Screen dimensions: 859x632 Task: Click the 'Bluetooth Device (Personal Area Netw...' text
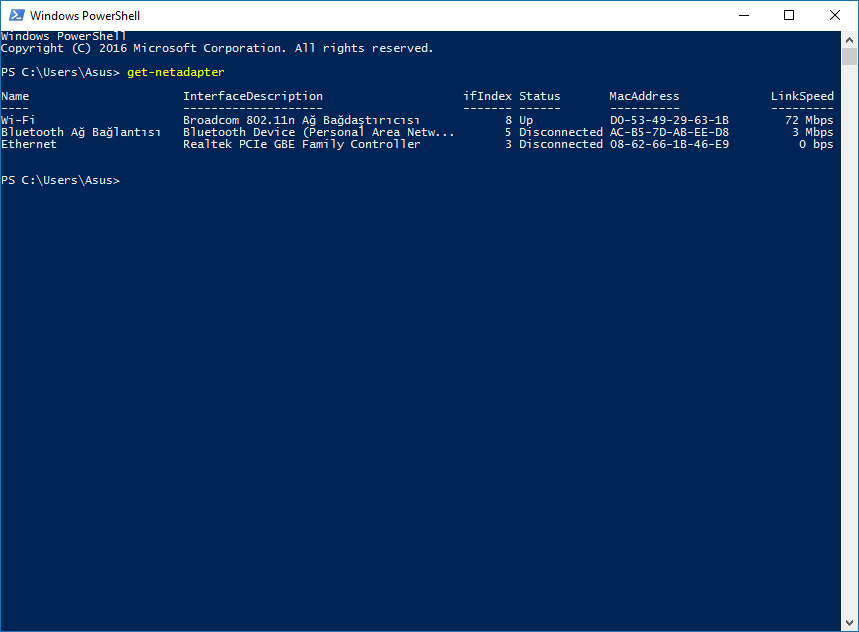click(x=319, y=133)
